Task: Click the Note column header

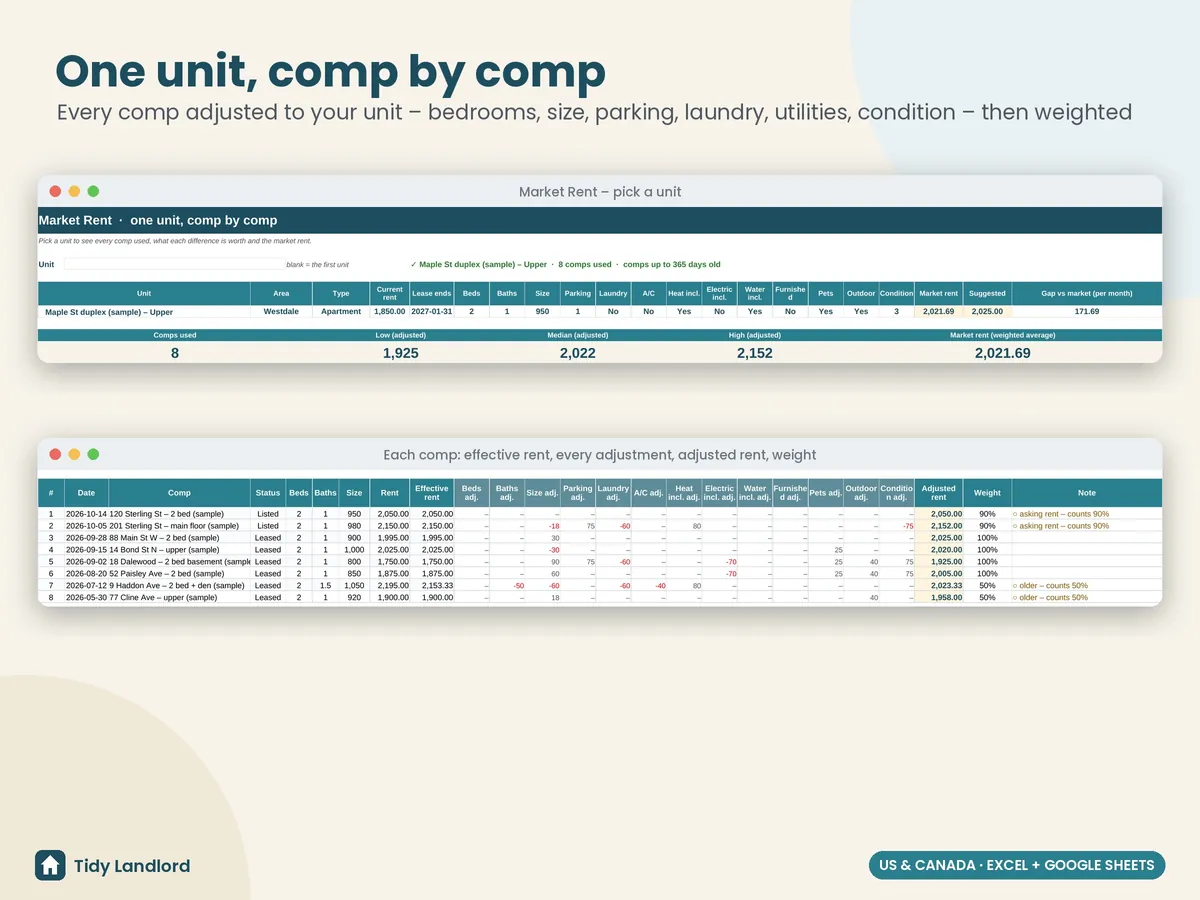Action: (1087, 492)
